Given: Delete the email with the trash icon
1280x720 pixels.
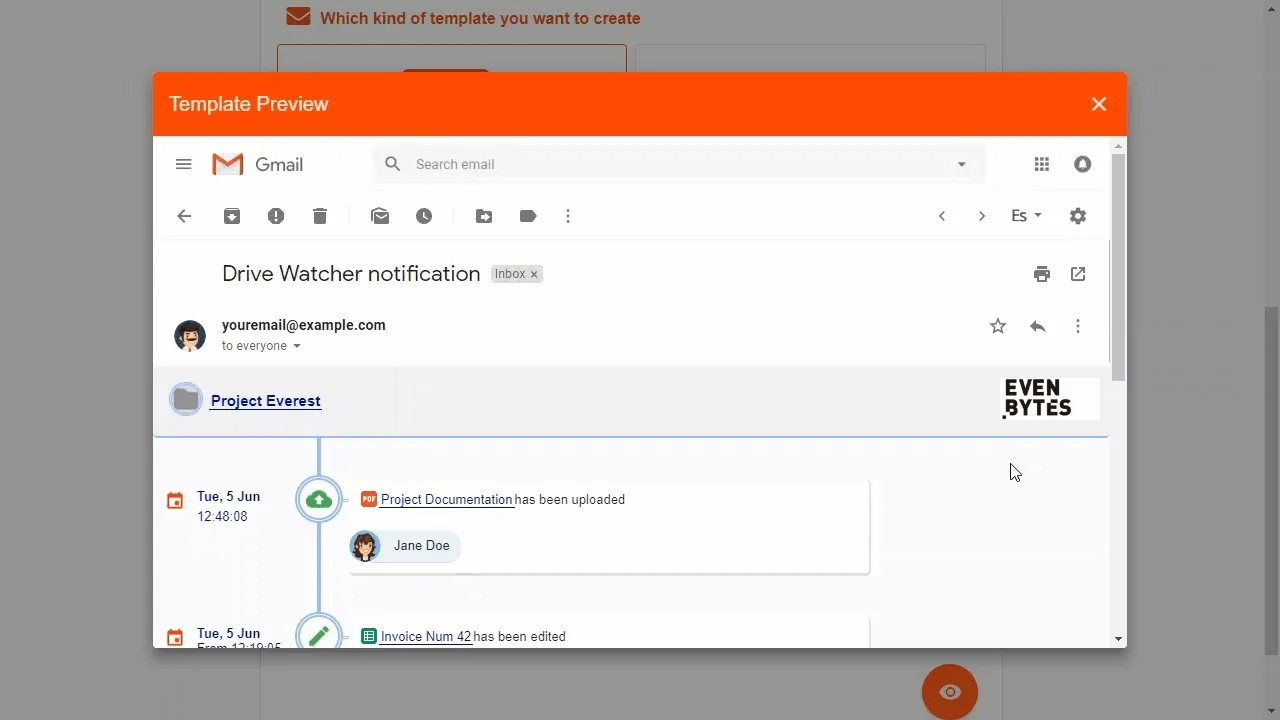Looking at the screenshot, I should (x=320, y=216).
